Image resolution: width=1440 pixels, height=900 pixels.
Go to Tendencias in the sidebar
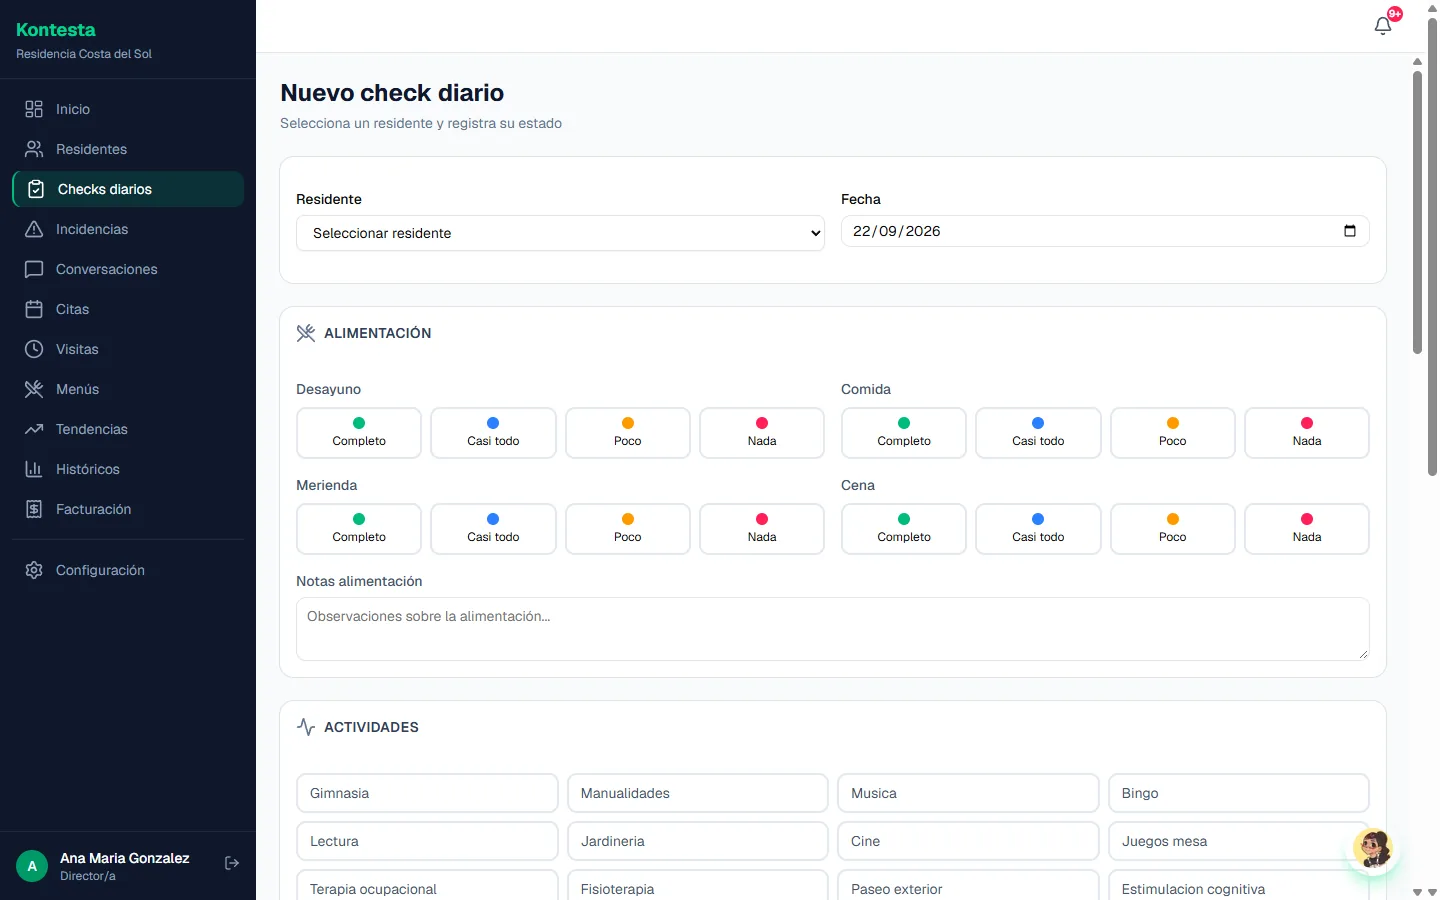128,429
